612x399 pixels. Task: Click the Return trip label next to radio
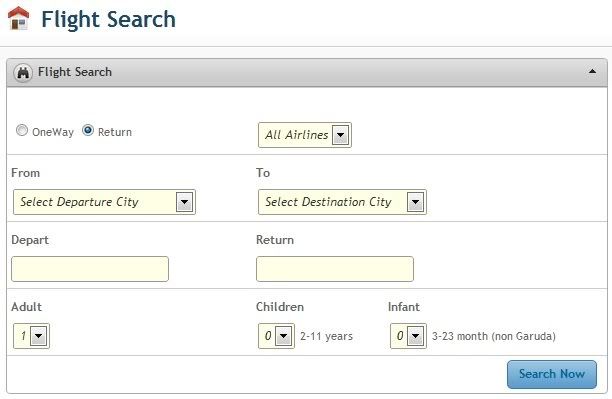point(115,132)
